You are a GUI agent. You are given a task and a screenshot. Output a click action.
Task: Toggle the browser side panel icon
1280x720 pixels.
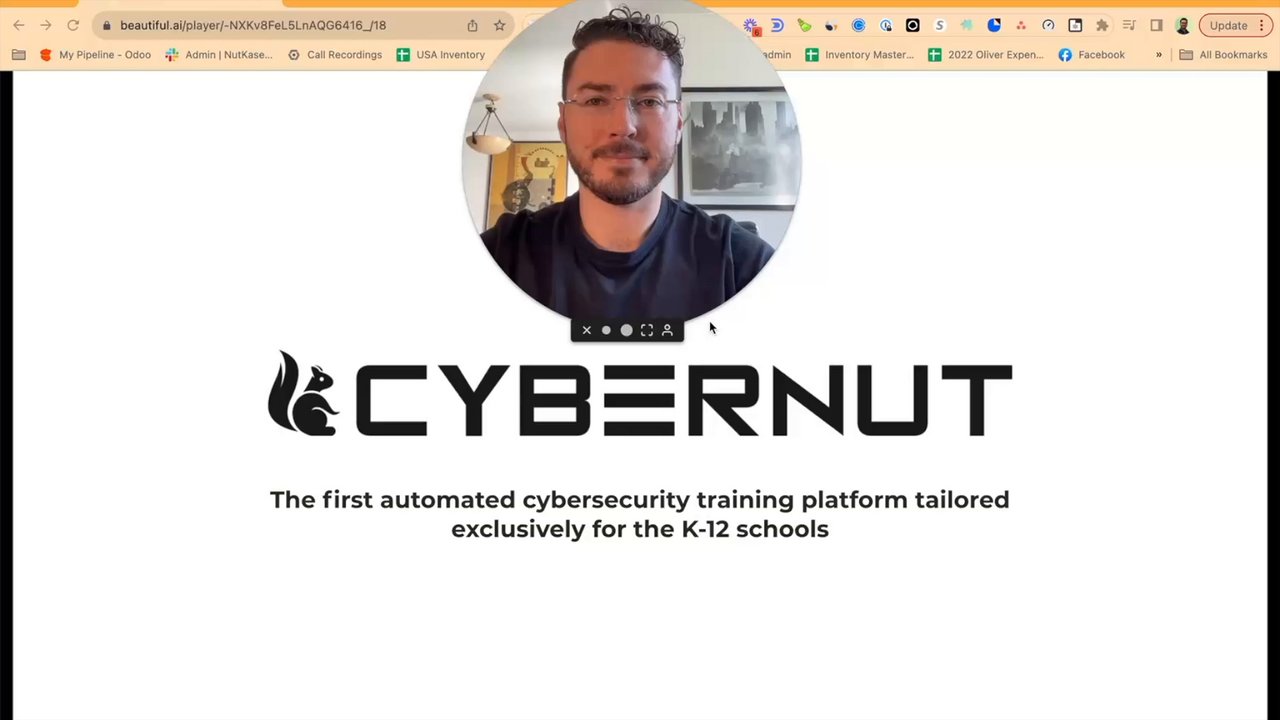[1156, 25]
